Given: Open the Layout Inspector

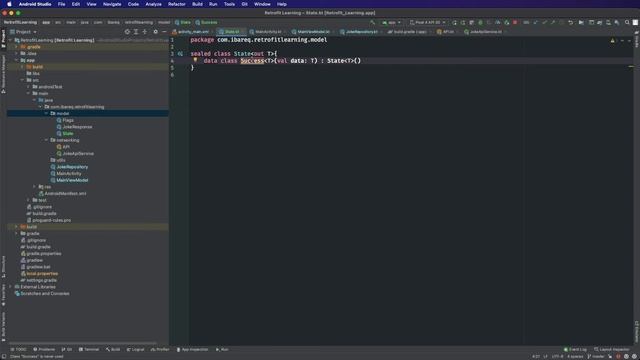Looking at the screenshot, I should coord(612,350).
